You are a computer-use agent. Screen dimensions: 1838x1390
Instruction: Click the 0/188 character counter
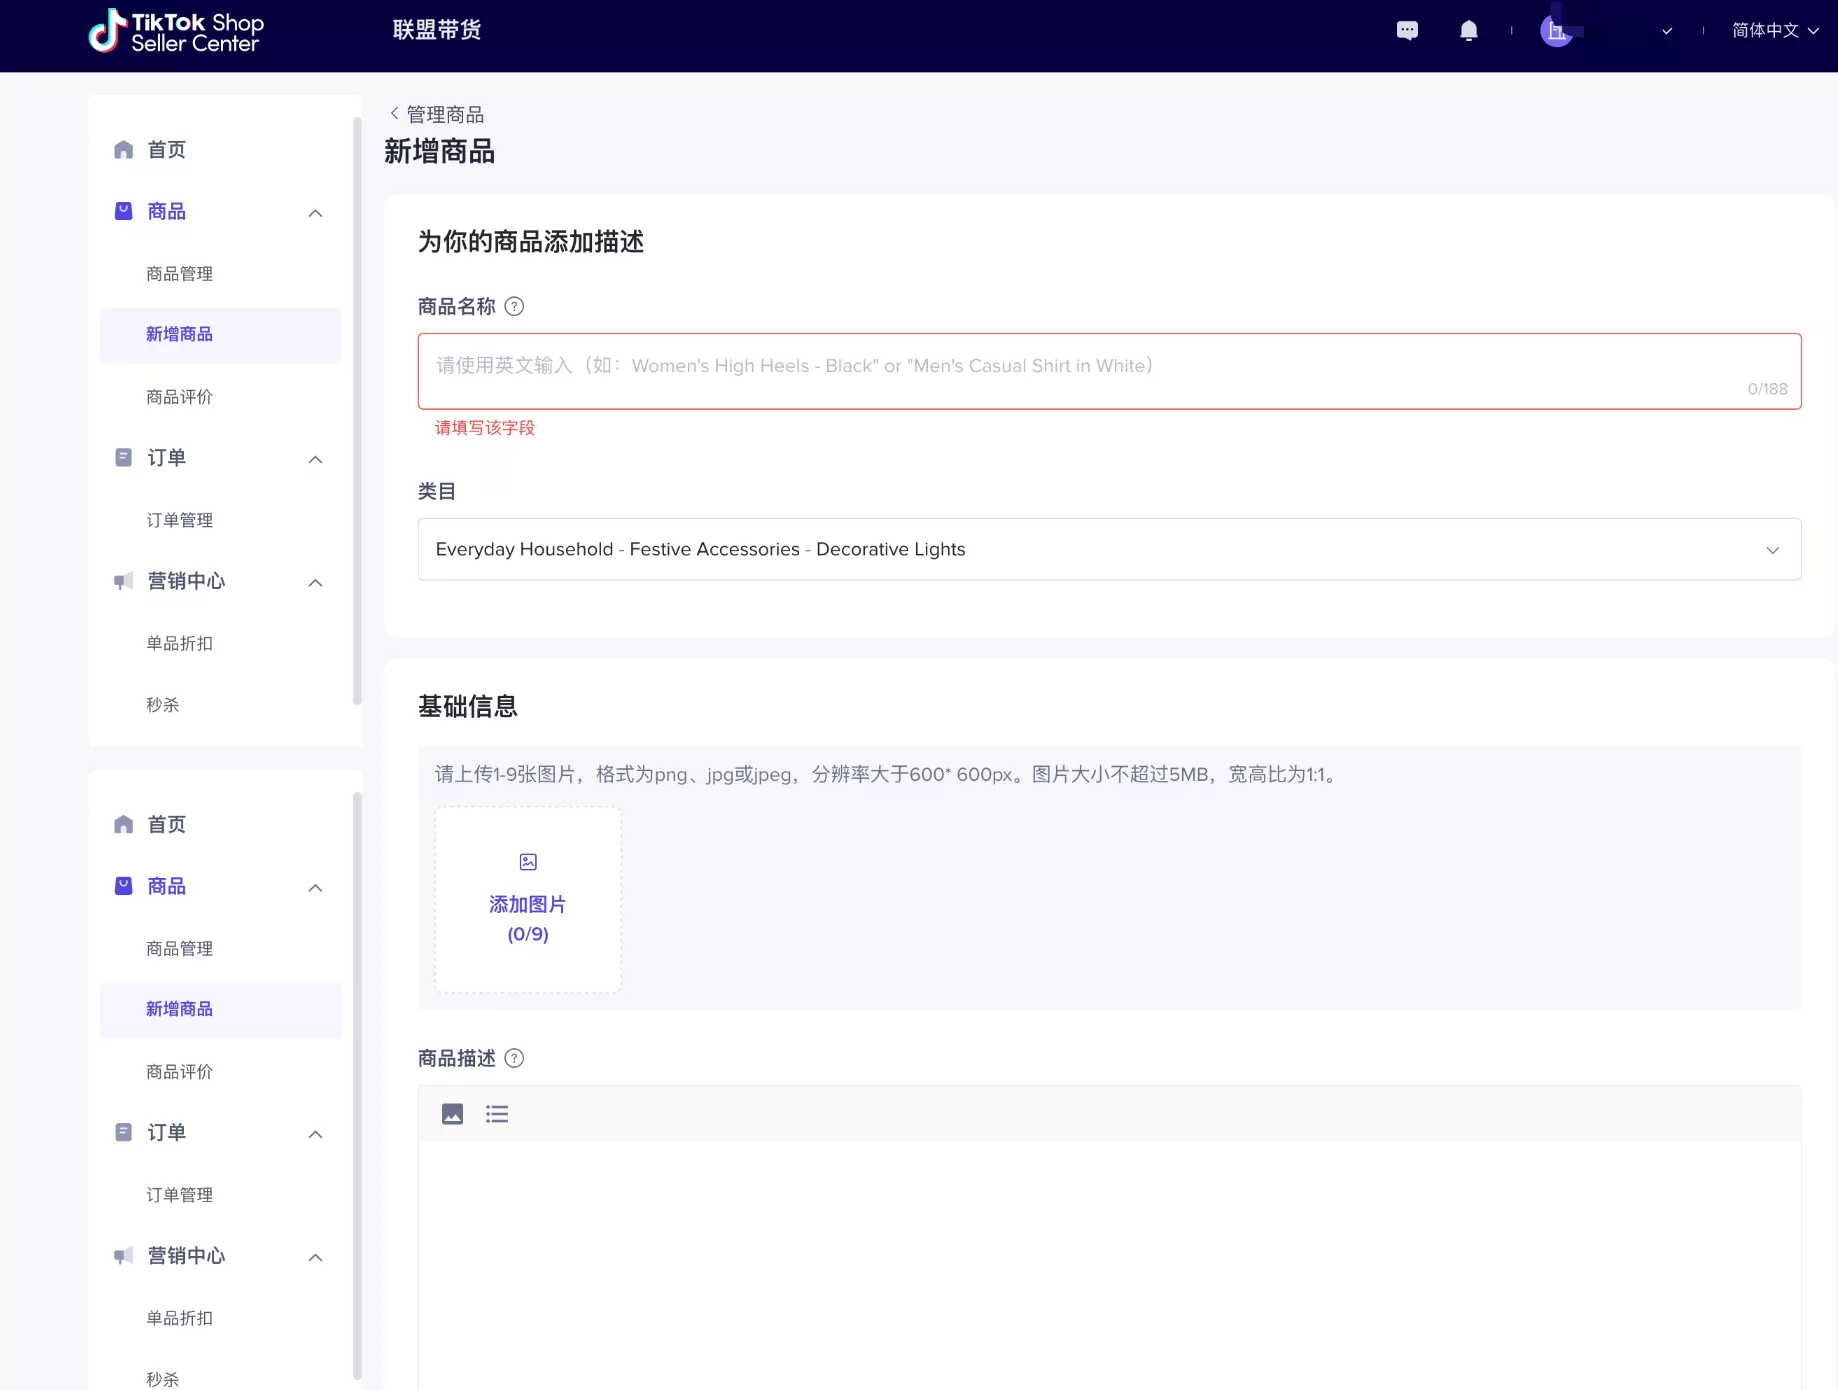(1767, 389)
